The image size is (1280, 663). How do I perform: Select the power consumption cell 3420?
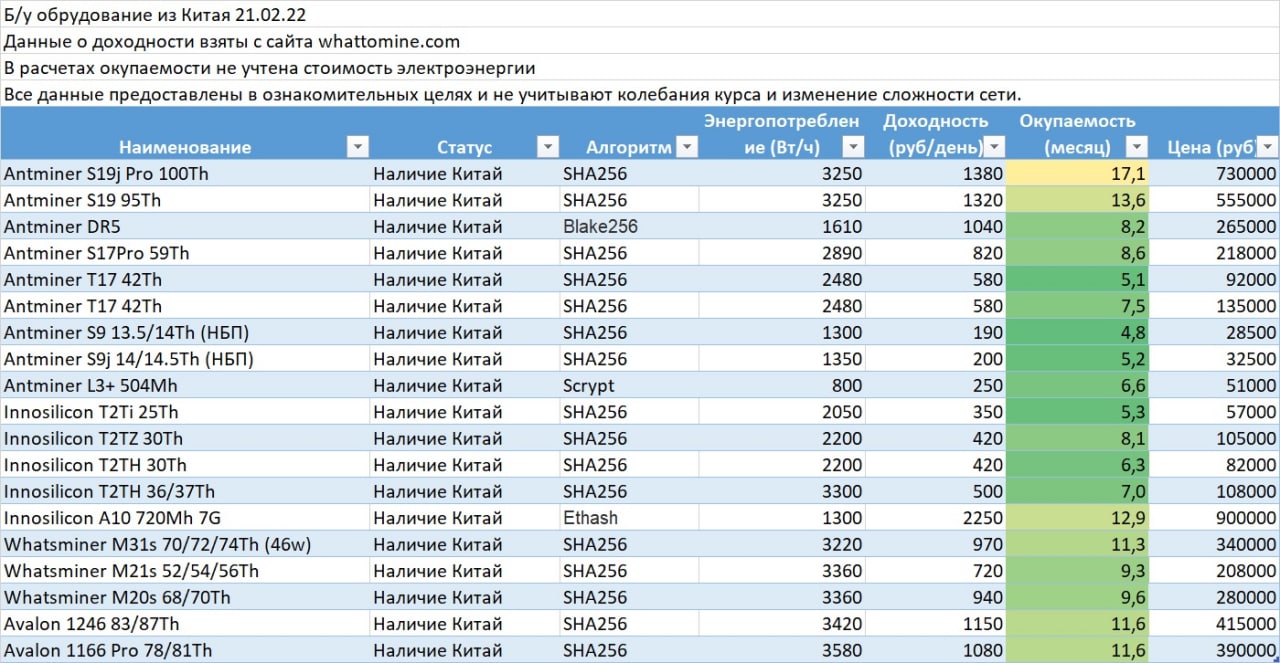click(782, 624)
